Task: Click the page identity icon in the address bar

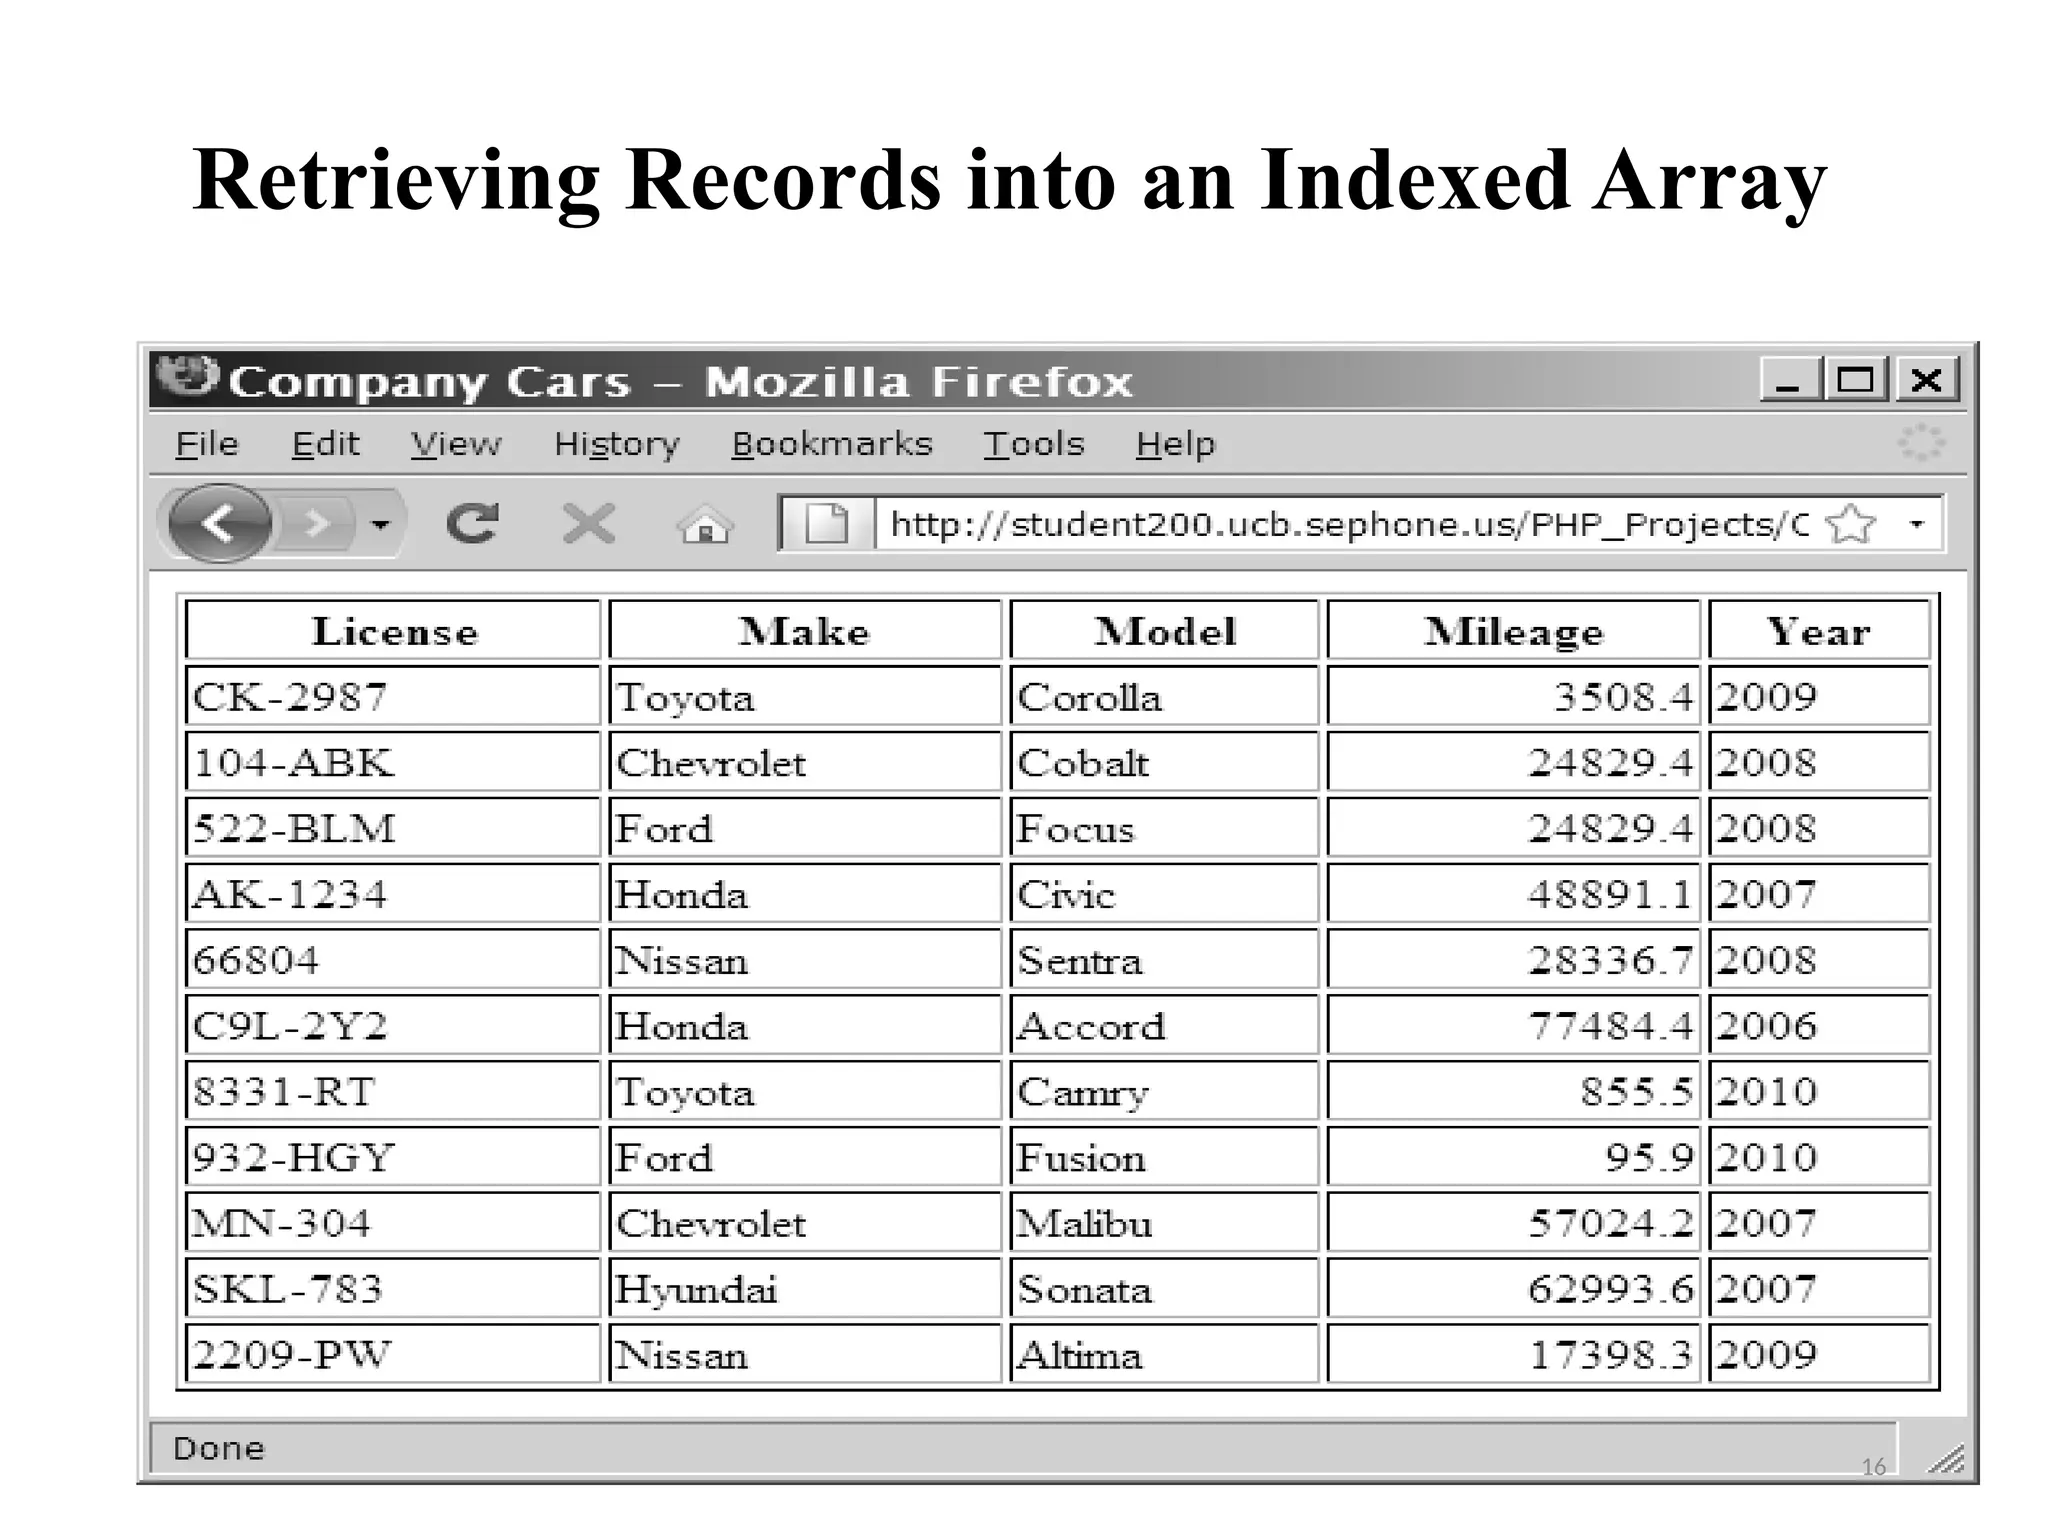Action: tap(826, 523)
